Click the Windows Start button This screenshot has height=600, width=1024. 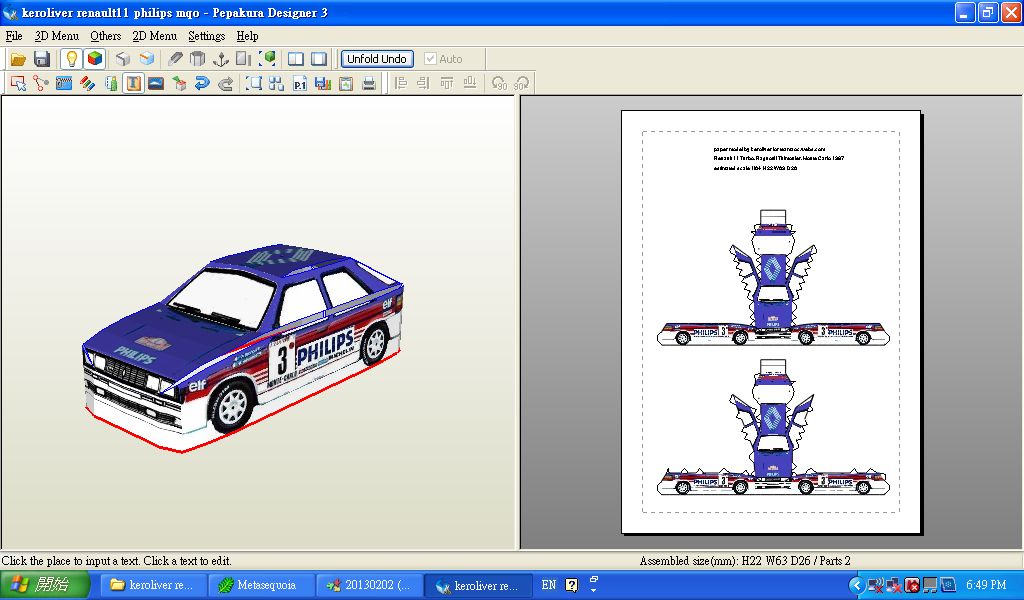point(44,584)
